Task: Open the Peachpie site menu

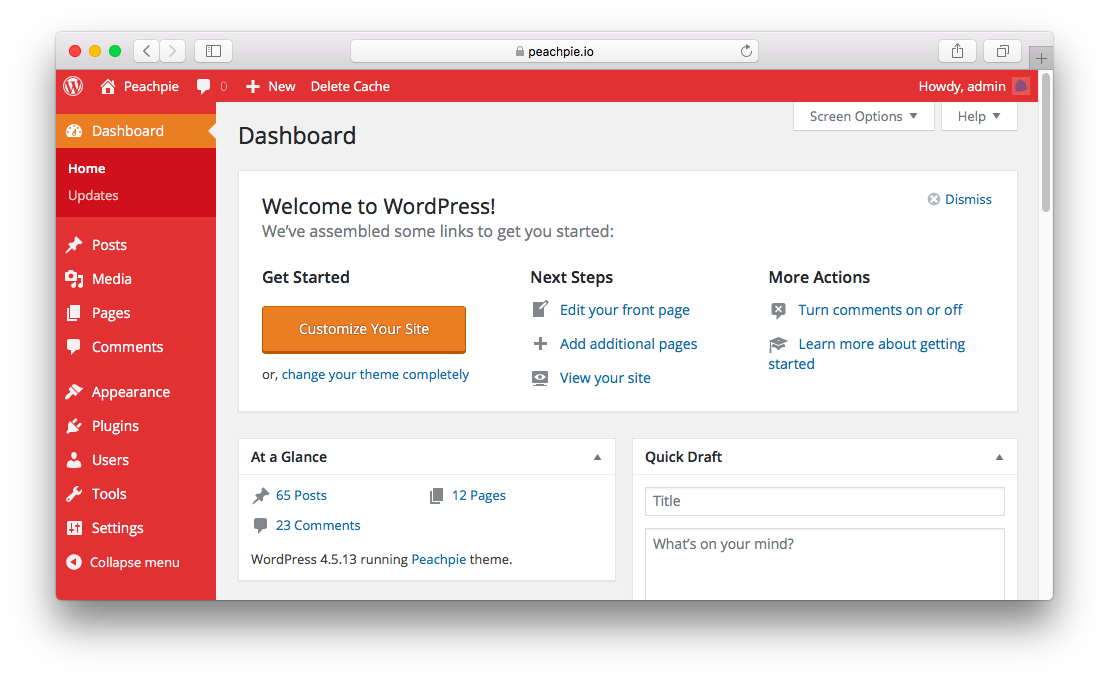Action: coord(139,86)
